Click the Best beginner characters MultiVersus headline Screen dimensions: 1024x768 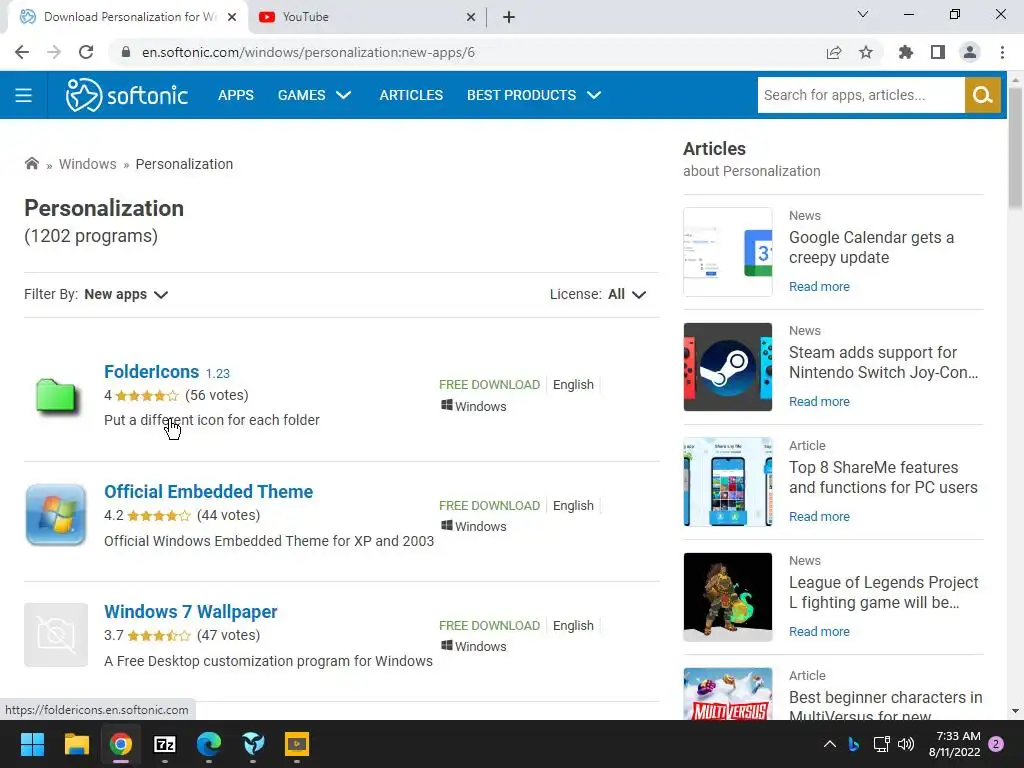coord(885,707)
